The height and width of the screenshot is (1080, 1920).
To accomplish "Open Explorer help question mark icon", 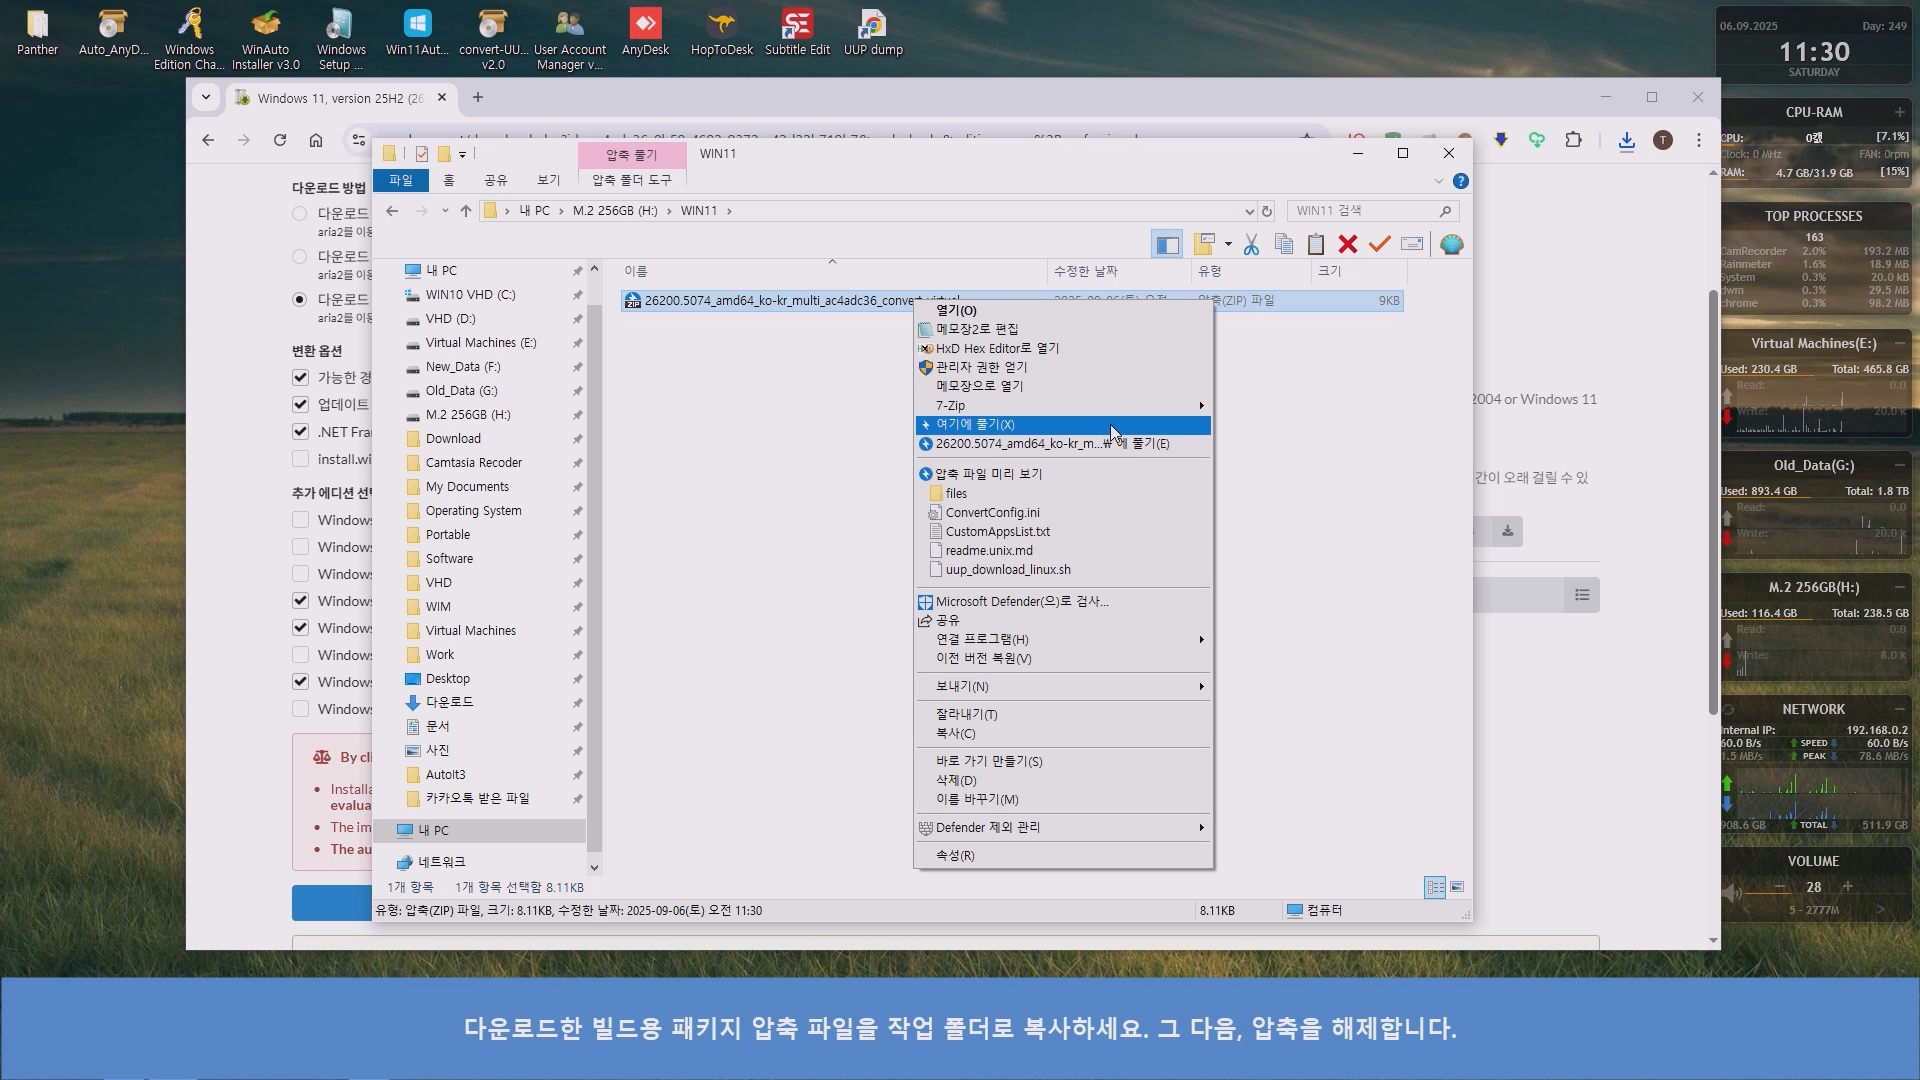I will (x=1461, y=181).
